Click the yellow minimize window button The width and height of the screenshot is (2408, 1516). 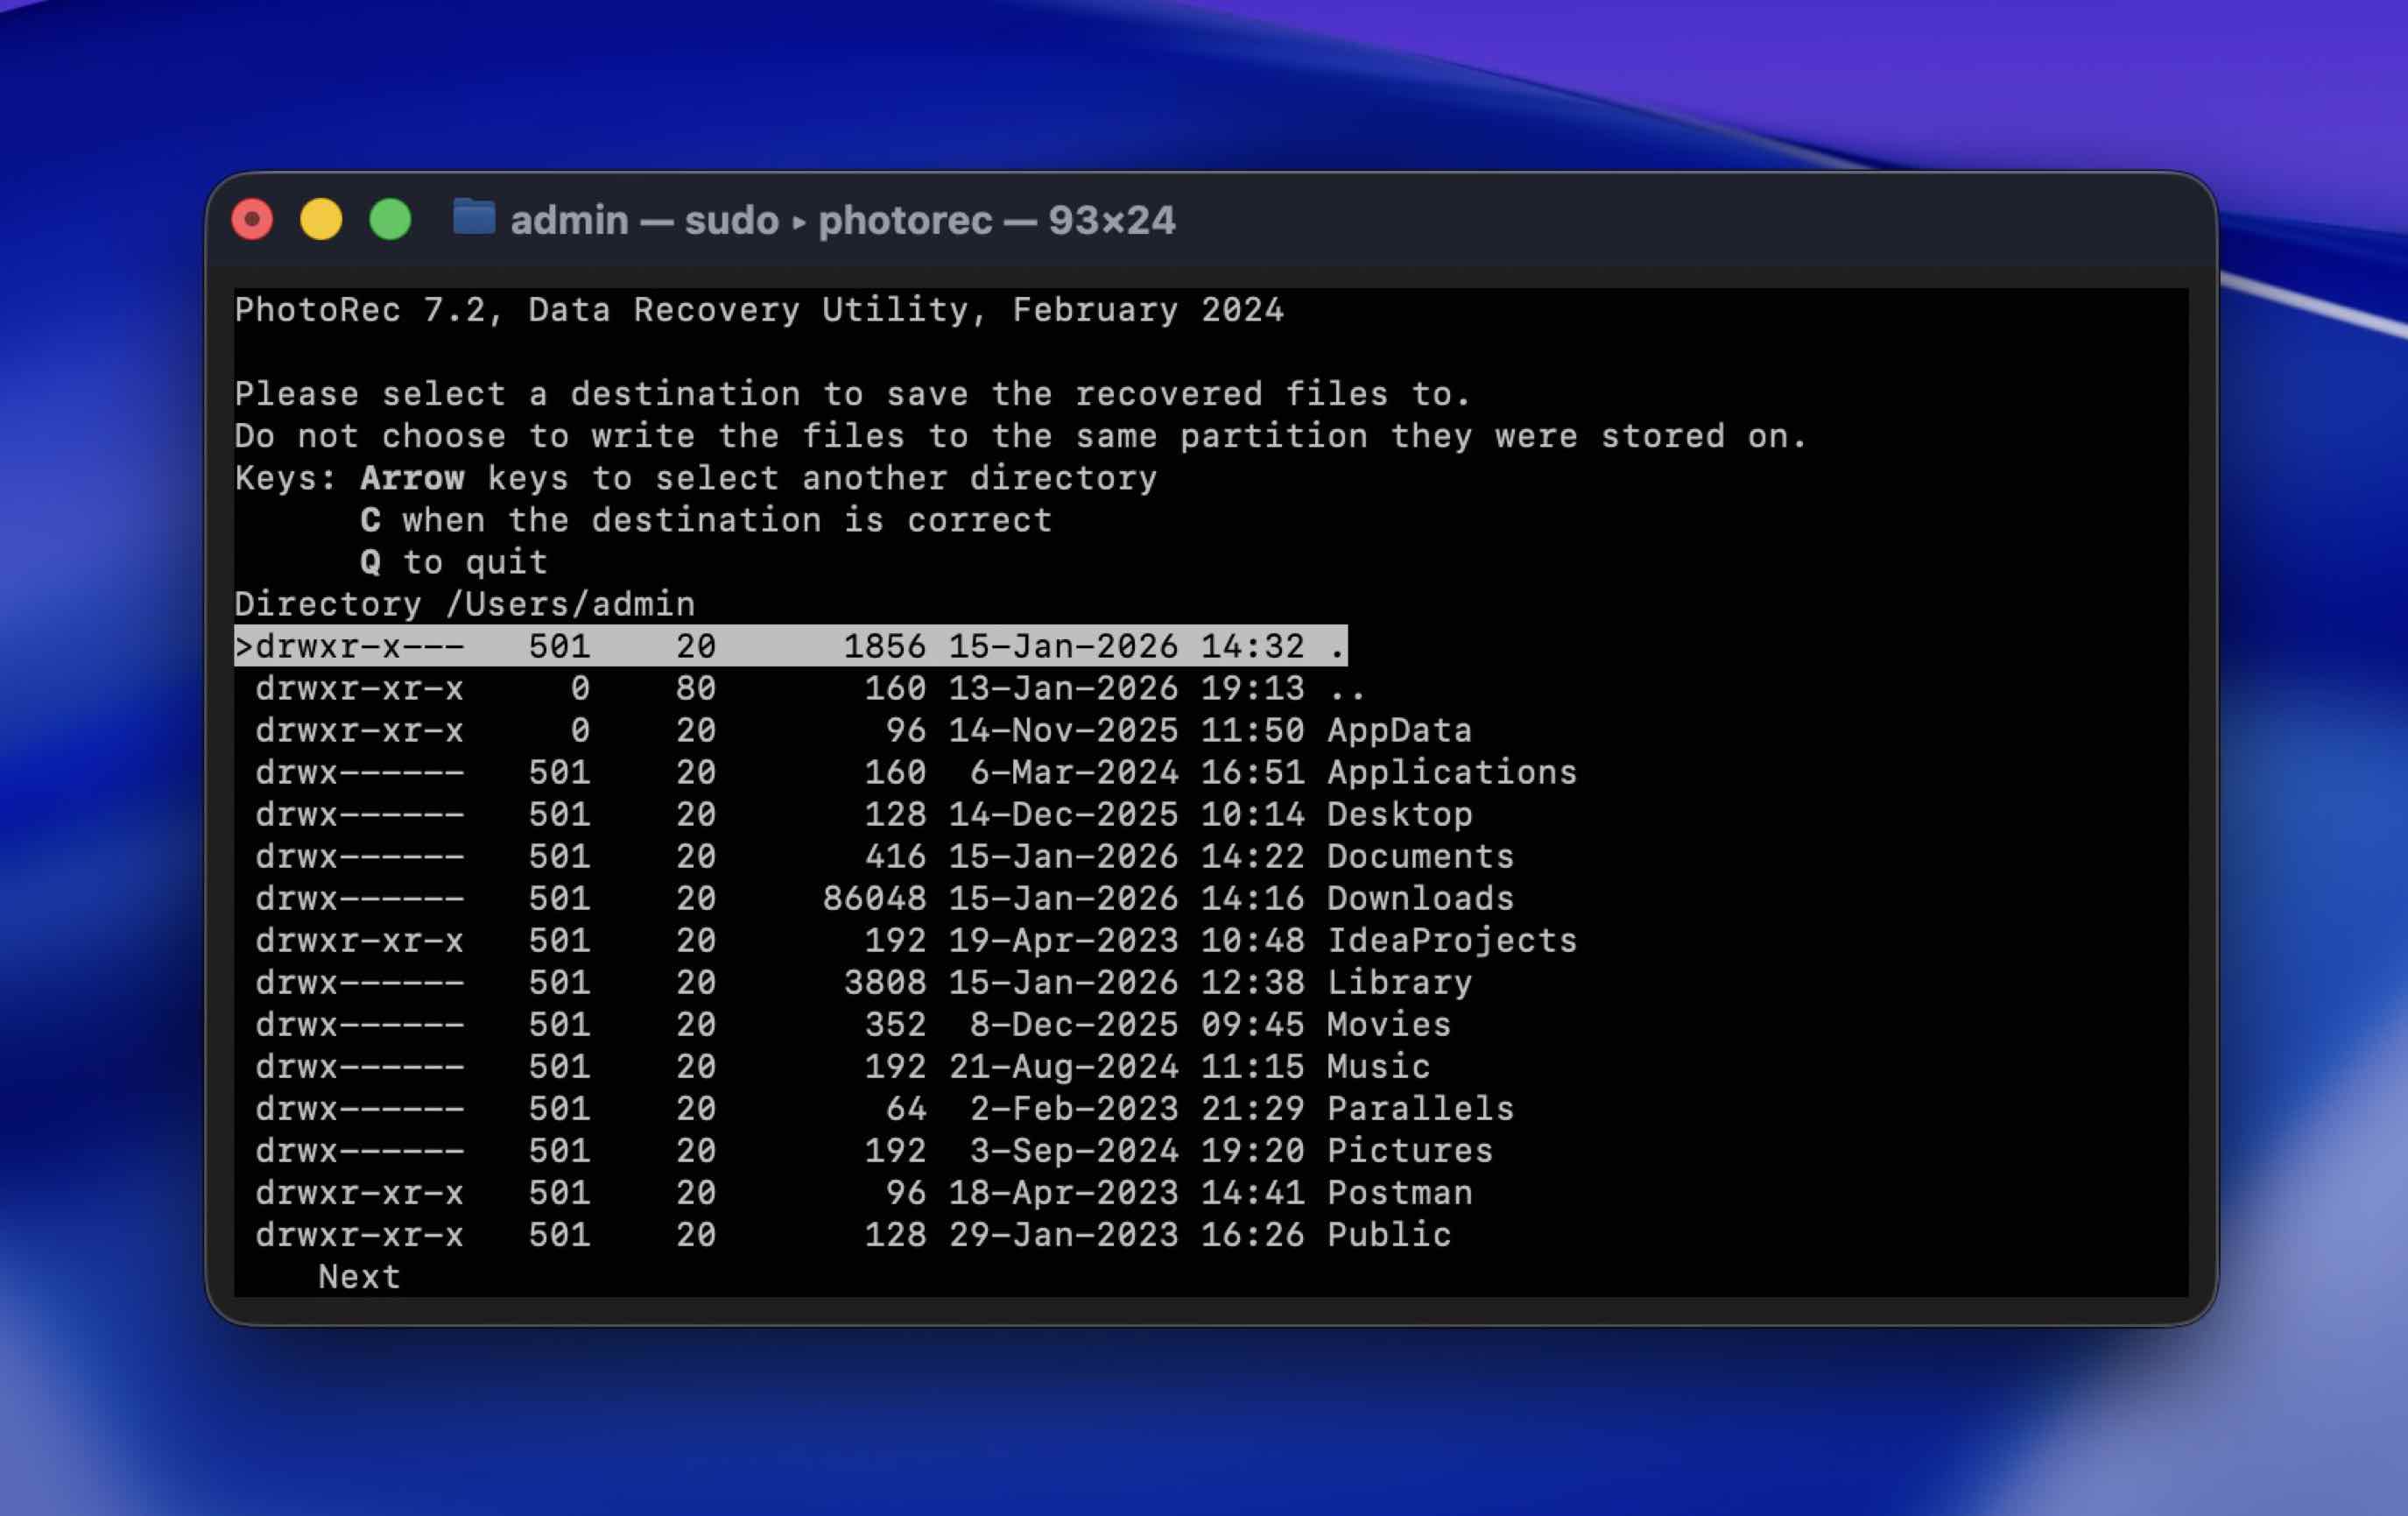(321, 219)
